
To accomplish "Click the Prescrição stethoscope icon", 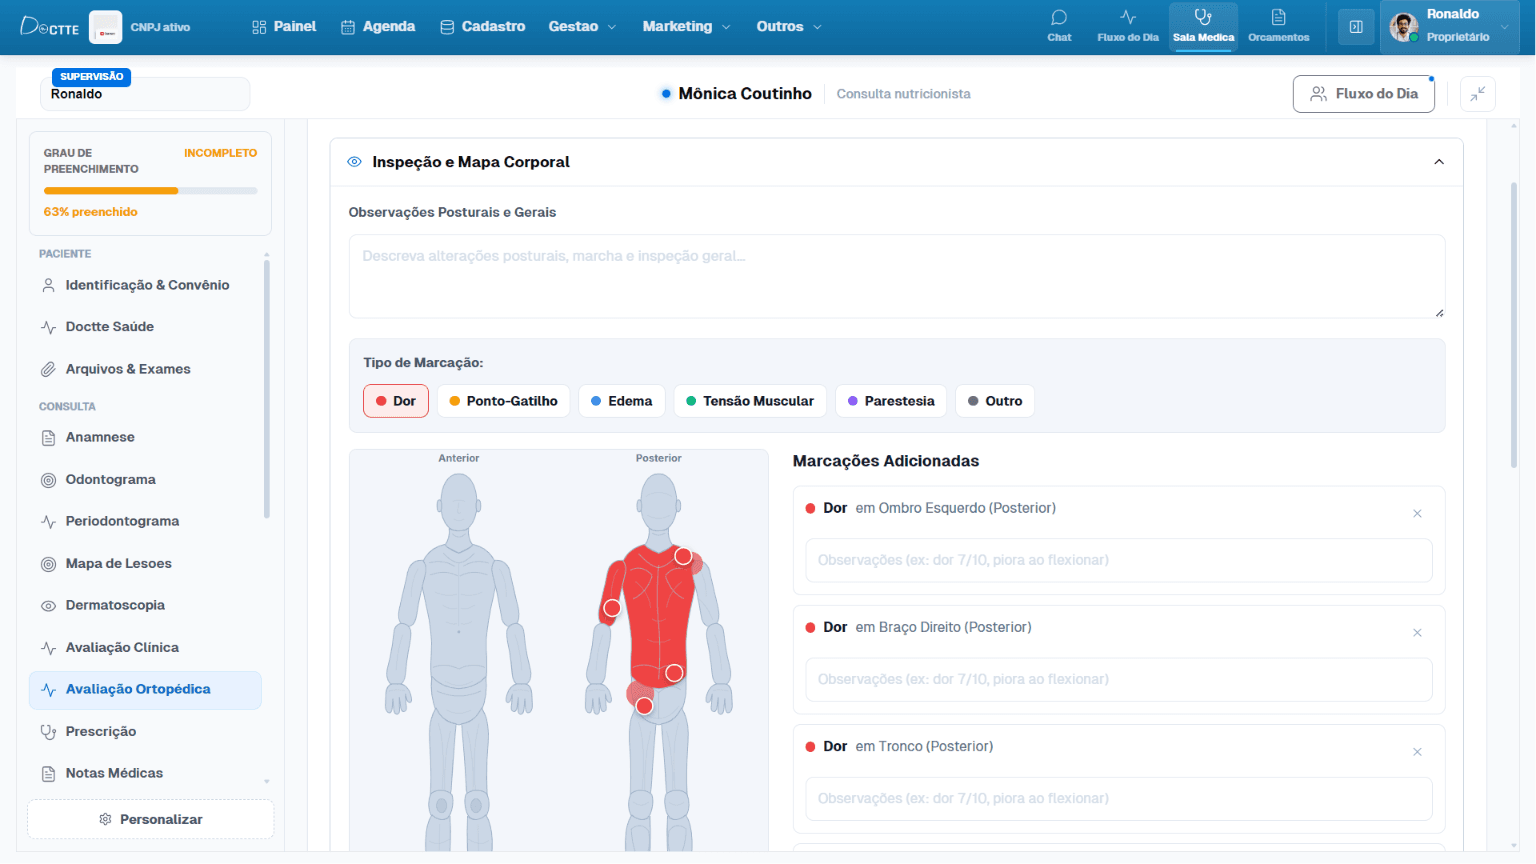I will tap(48, 732).
